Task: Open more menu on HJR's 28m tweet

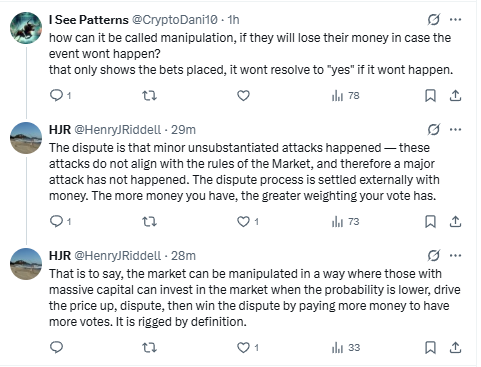Action: pyautogui.click(x=455, y=256)
